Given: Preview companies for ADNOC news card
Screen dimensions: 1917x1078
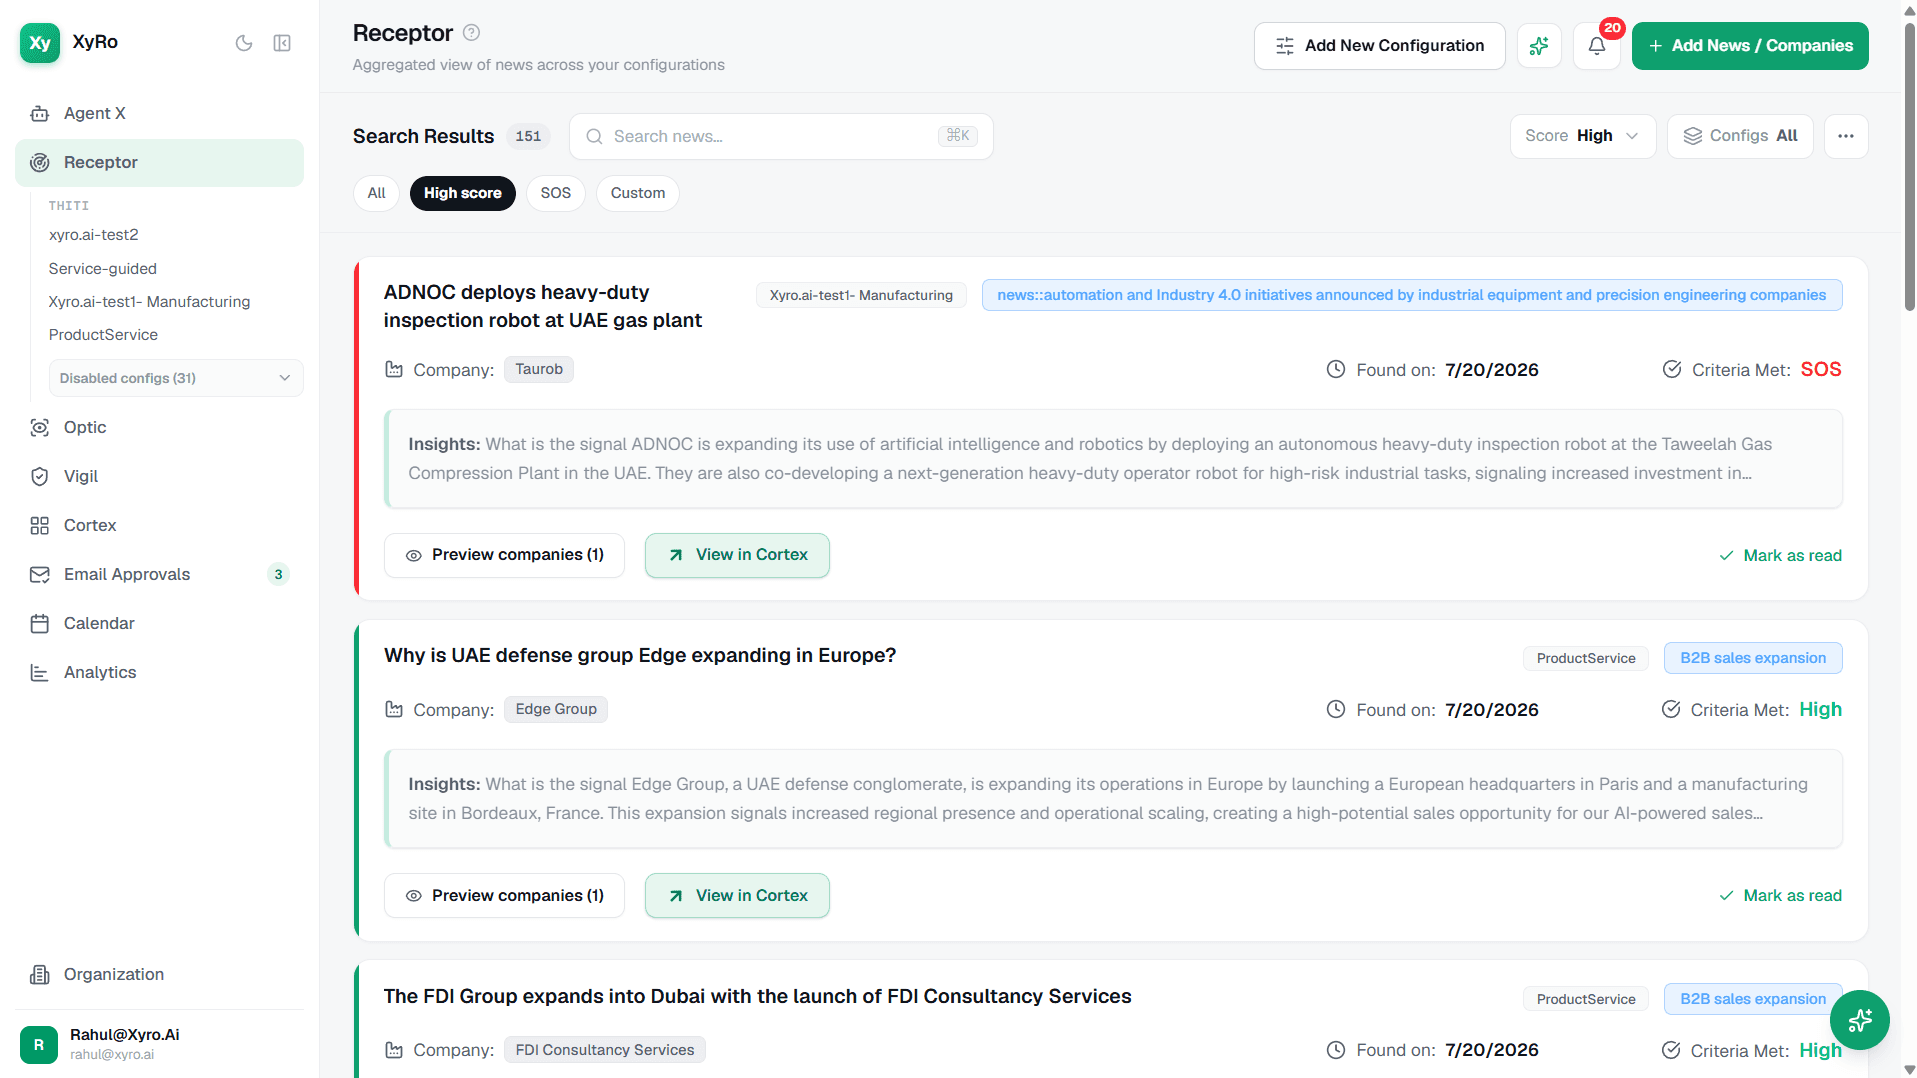Looking at the screenshot, I should [504, 555].
